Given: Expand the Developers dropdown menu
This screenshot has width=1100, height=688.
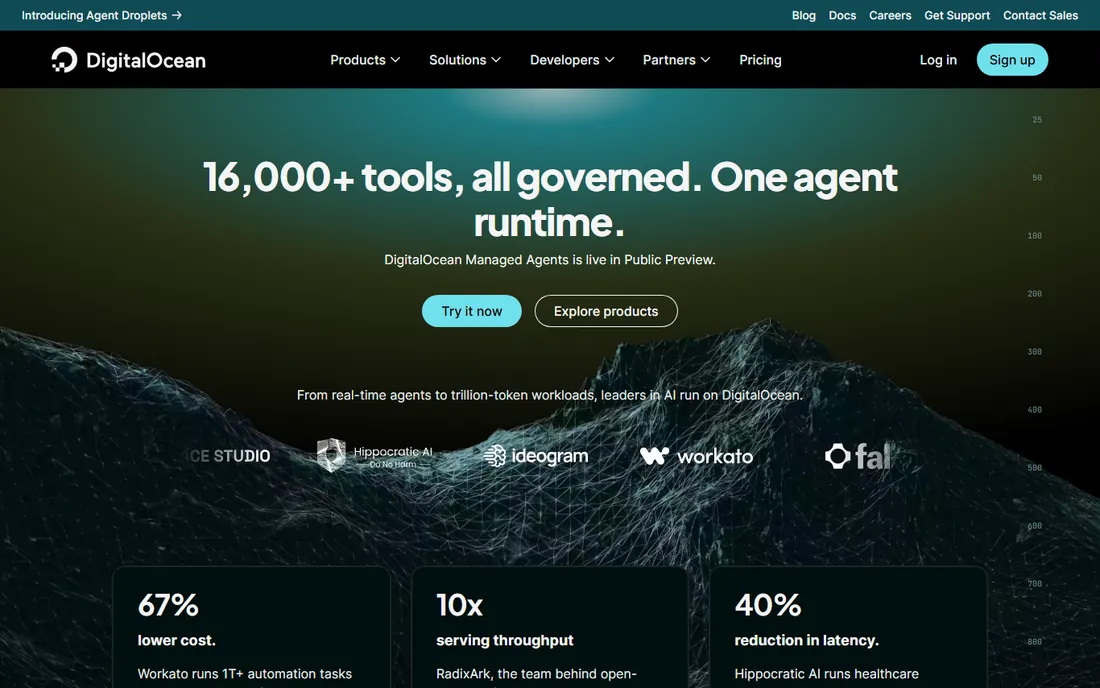Looking at the screenshot, I should pos(572,60).
